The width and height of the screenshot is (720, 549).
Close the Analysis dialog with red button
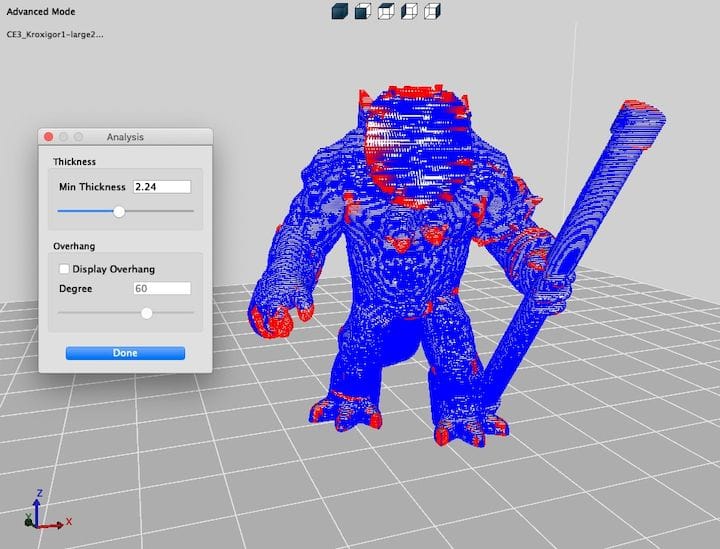tap(48, 136)
